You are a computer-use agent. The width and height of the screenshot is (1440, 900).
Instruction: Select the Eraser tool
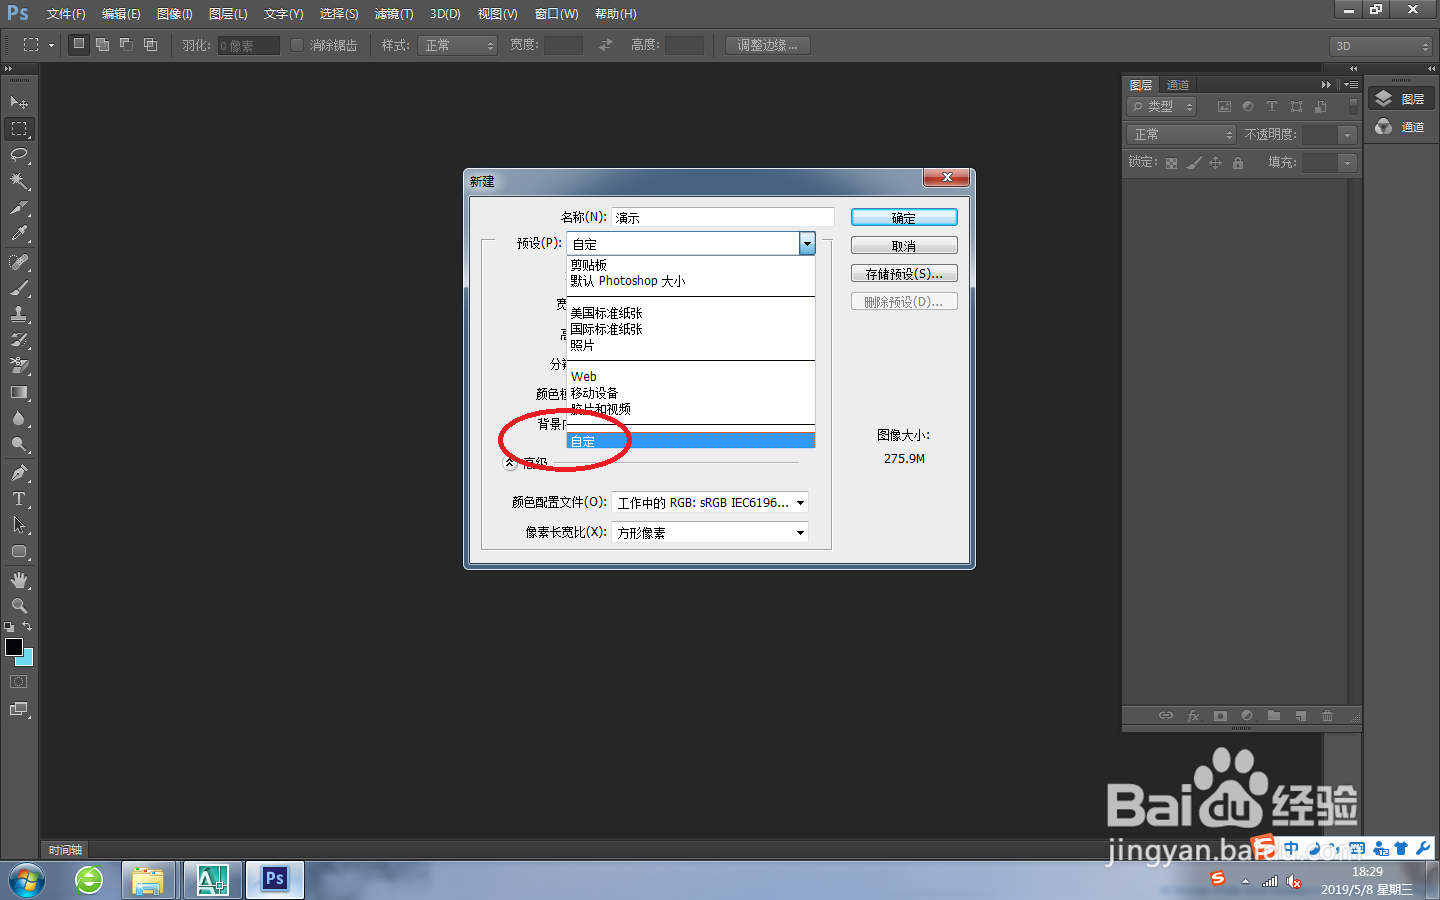point(19,366)
